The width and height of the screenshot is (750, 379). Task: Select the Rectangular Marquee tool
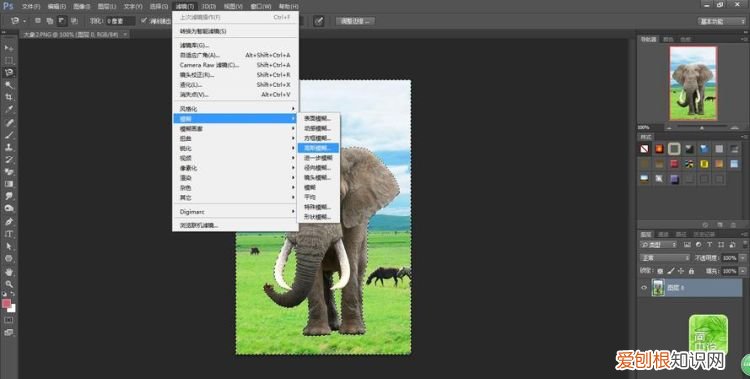pos(9,61)
